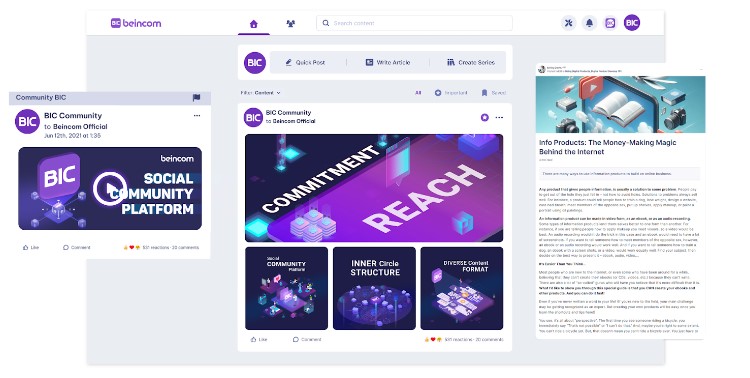The image size is (750, 378).
Task: Play the Social Community Platform video
Action: pyautogui.click(x=110, y=188)
